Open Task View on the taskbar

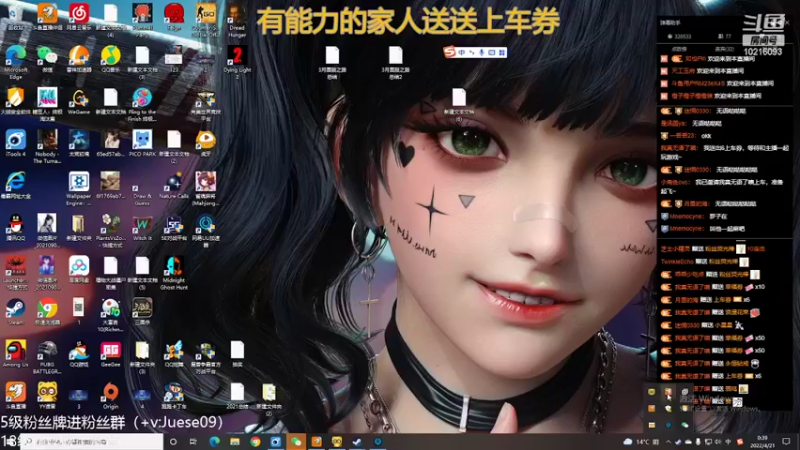point(193,442)
